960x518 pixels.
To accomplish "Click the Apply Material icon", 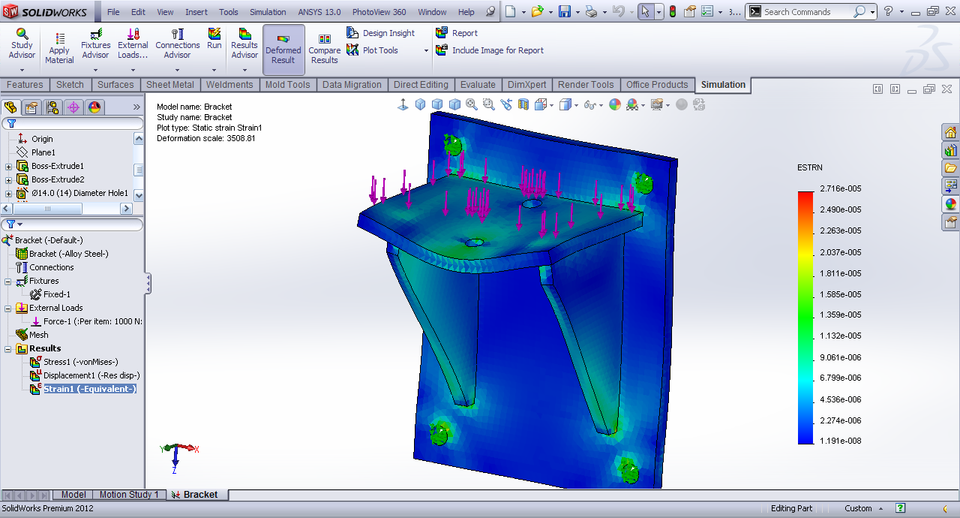I will (59, 39).
